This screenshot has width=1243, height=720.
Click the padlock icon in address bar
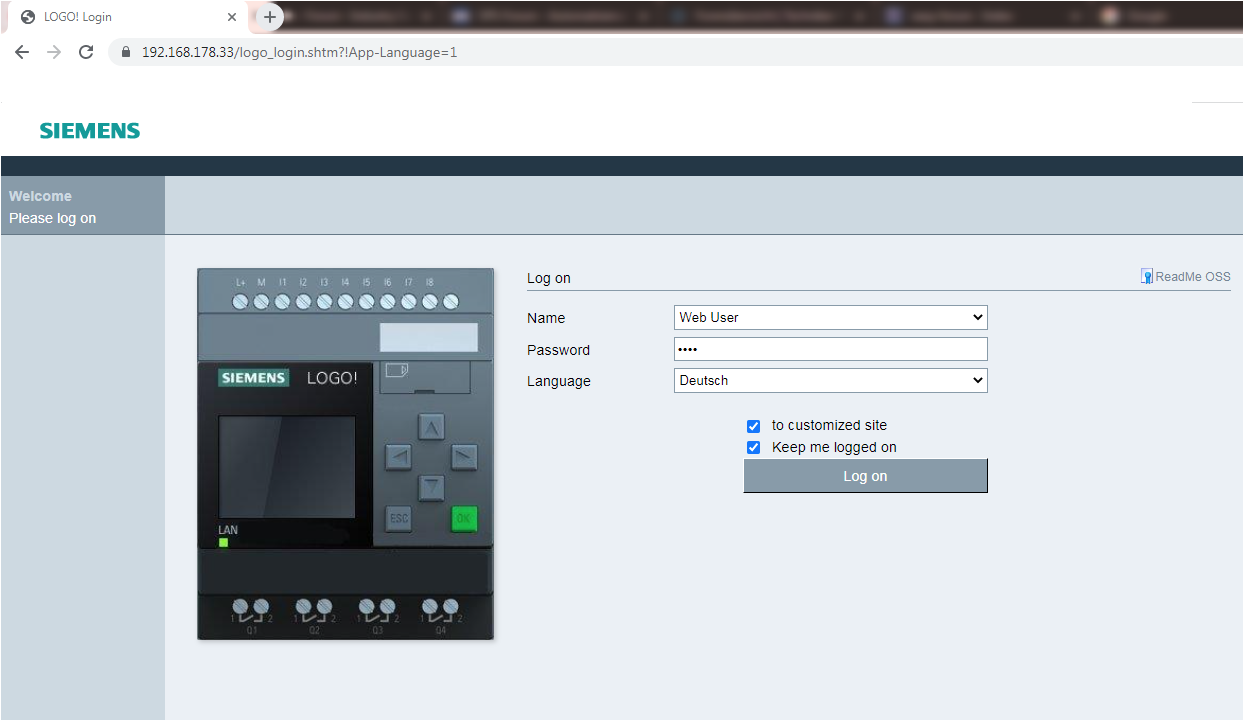tap(126, 52)
